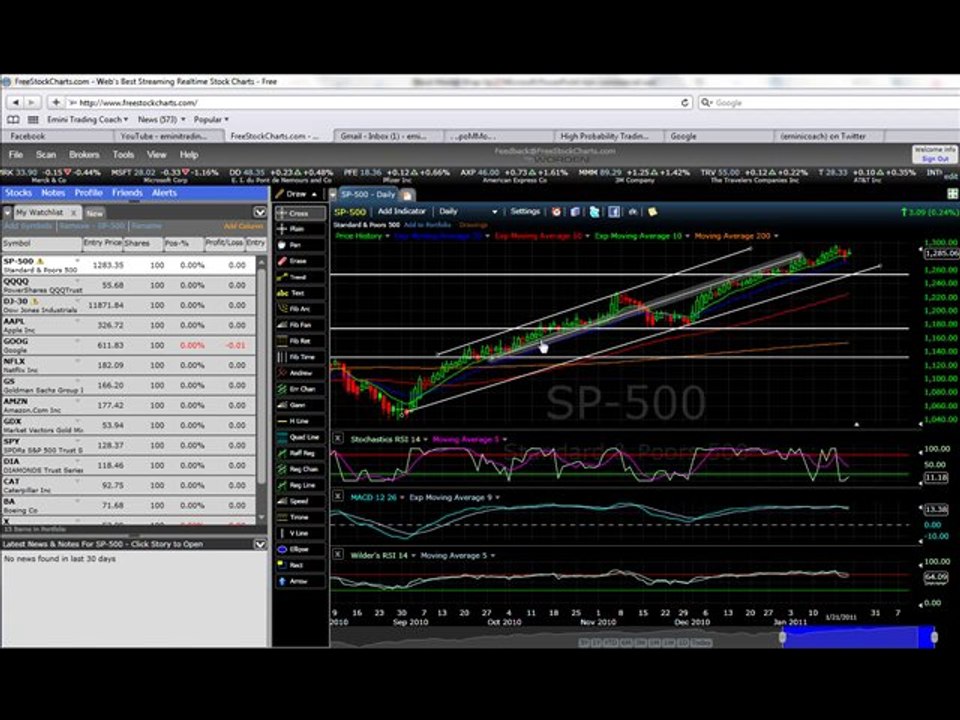Close the MACD 12 26 pane
This screenshot has height=720, width=960.
[x=338, y=497]
